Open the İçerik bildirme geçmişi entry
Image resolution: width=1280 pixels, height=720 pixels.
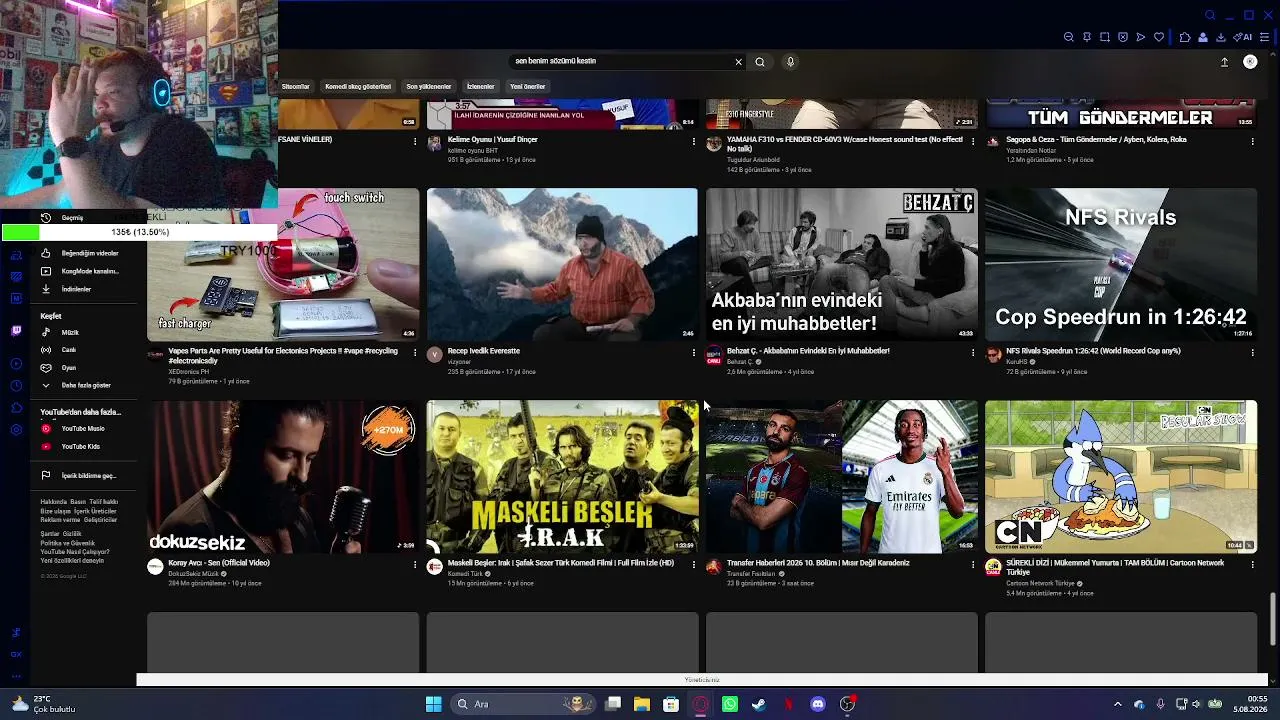click(x=88, y=476)
